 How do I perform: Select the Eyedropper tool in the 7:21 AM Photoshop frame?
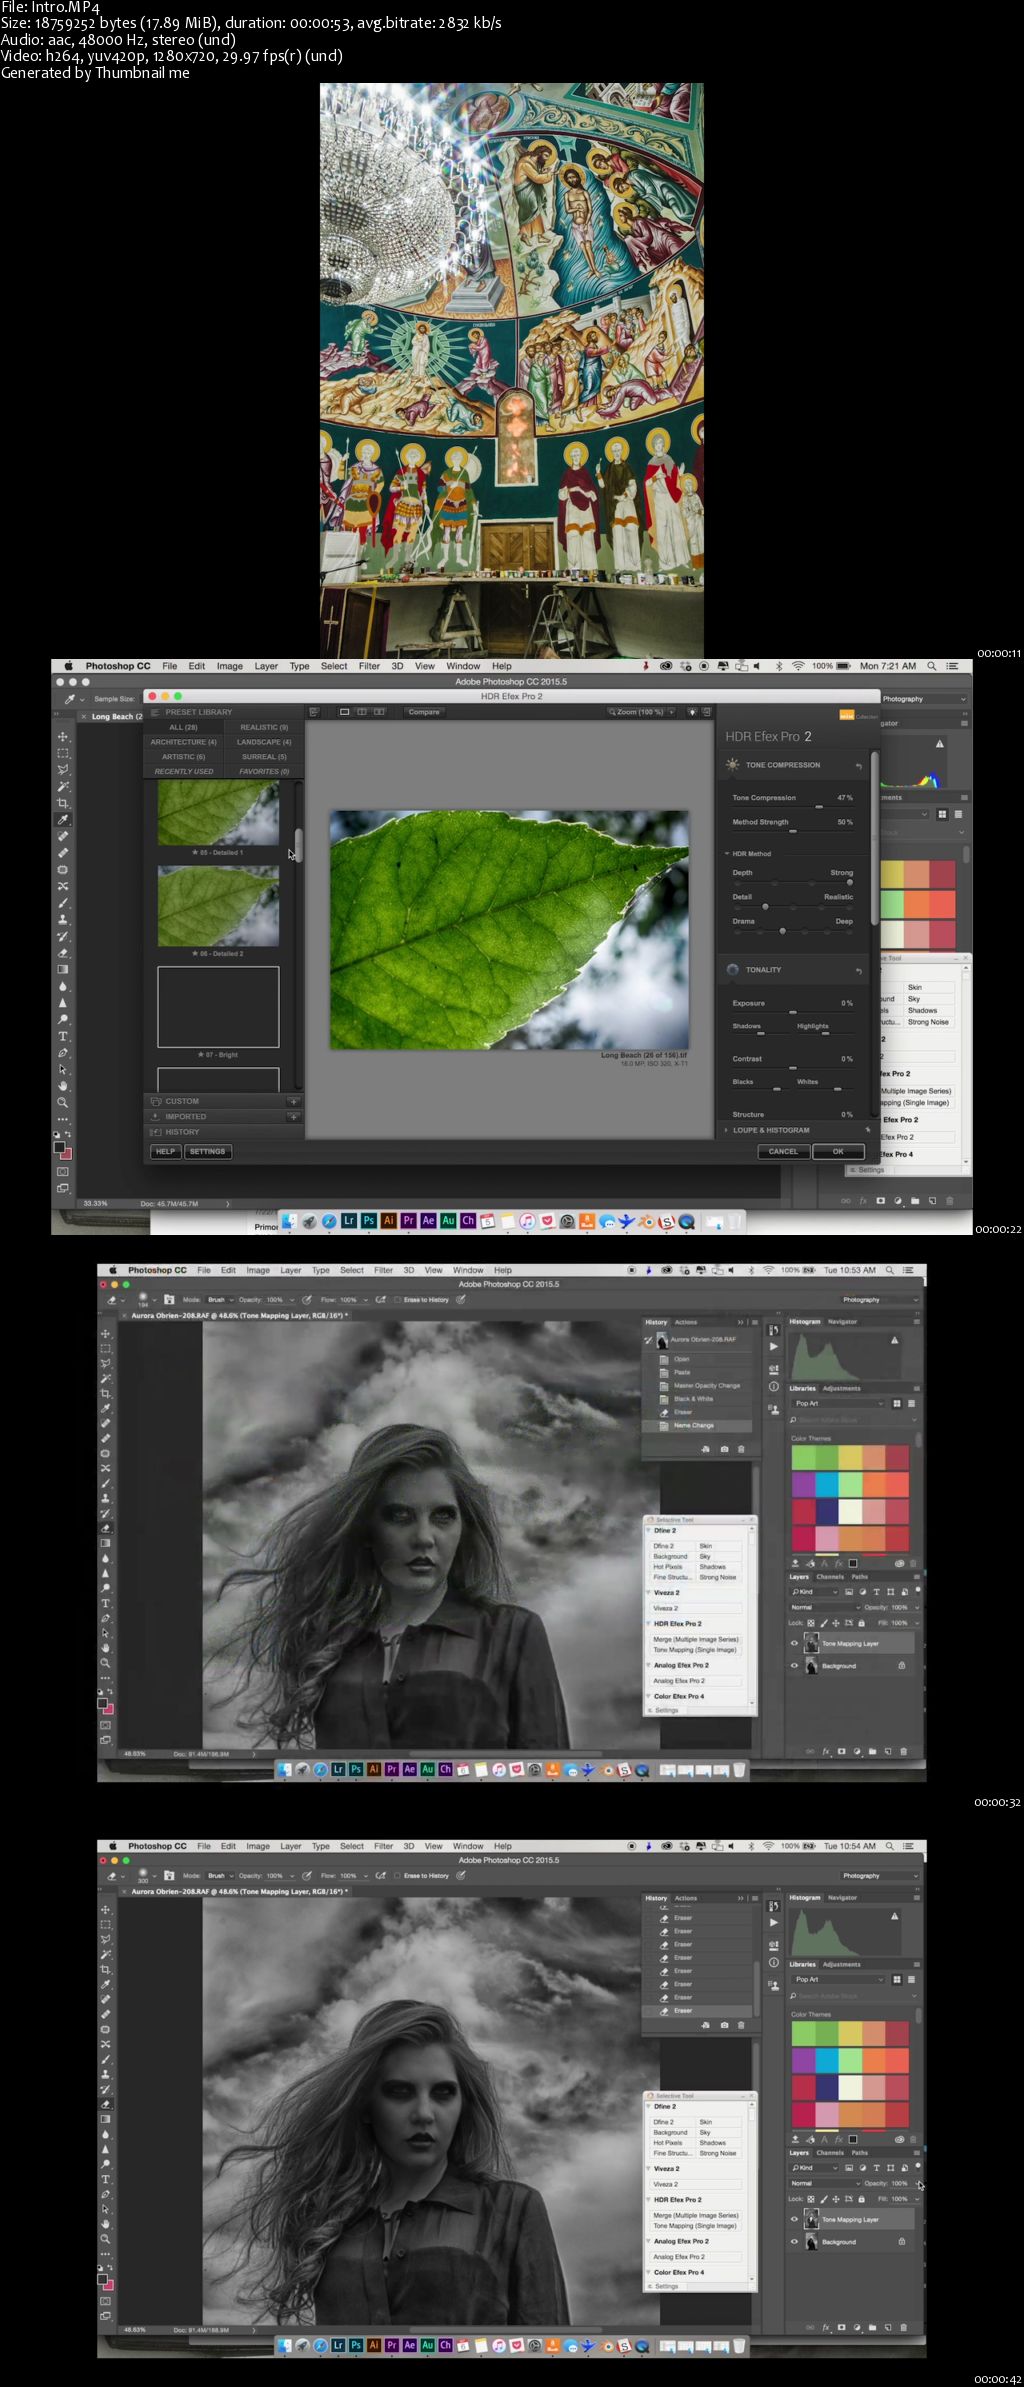(63, 819)
